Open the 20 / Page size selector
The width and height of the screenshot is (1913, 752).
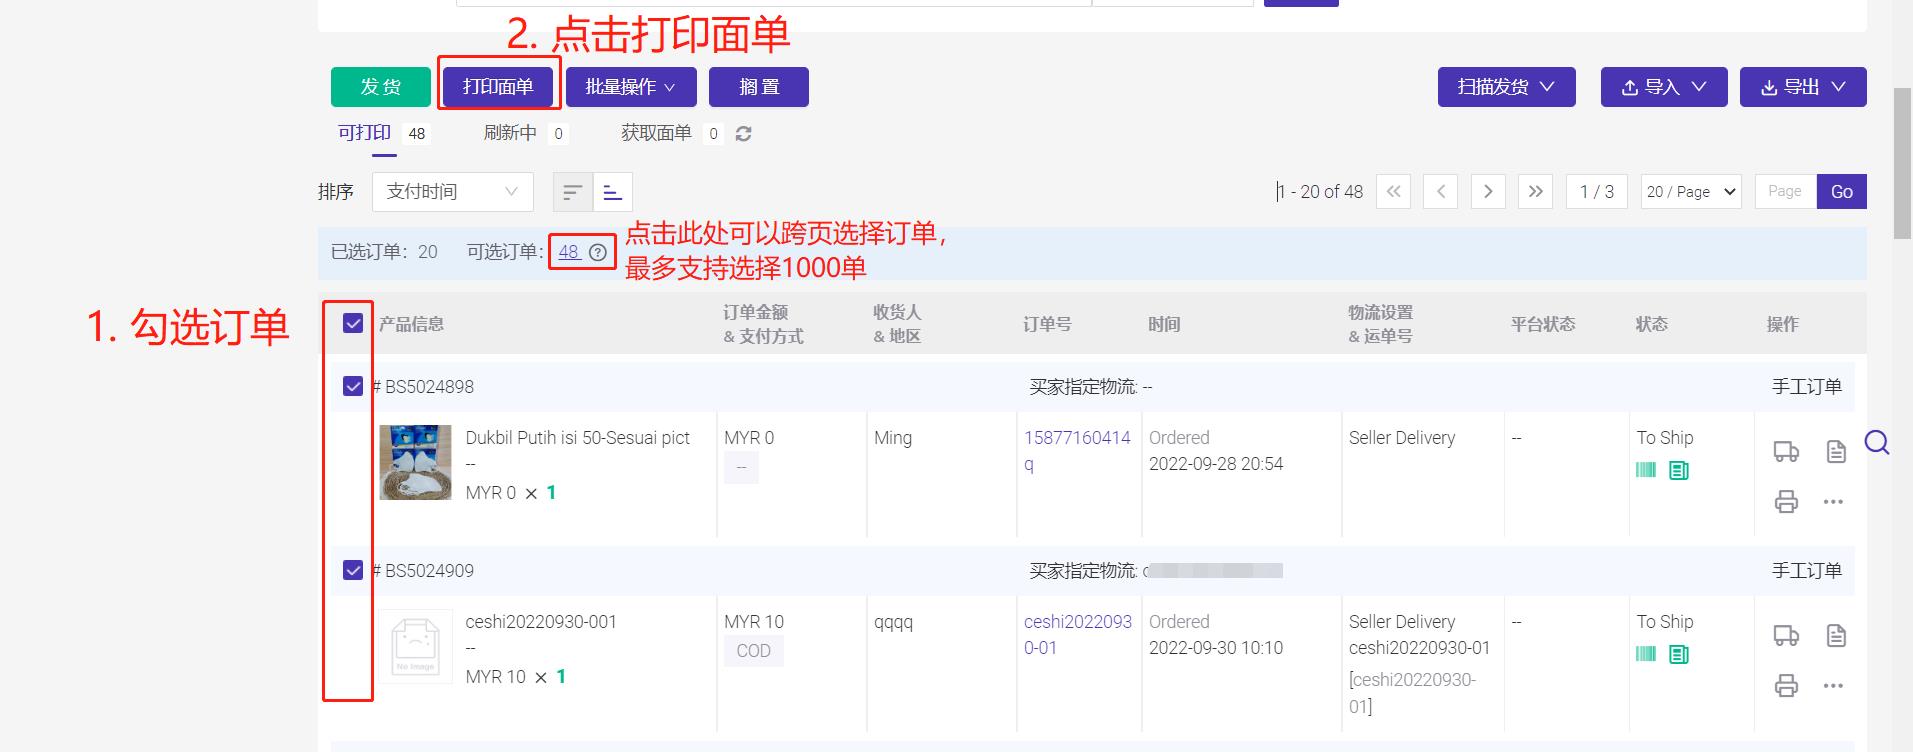pyautogui.click(x=1691, y=192)
